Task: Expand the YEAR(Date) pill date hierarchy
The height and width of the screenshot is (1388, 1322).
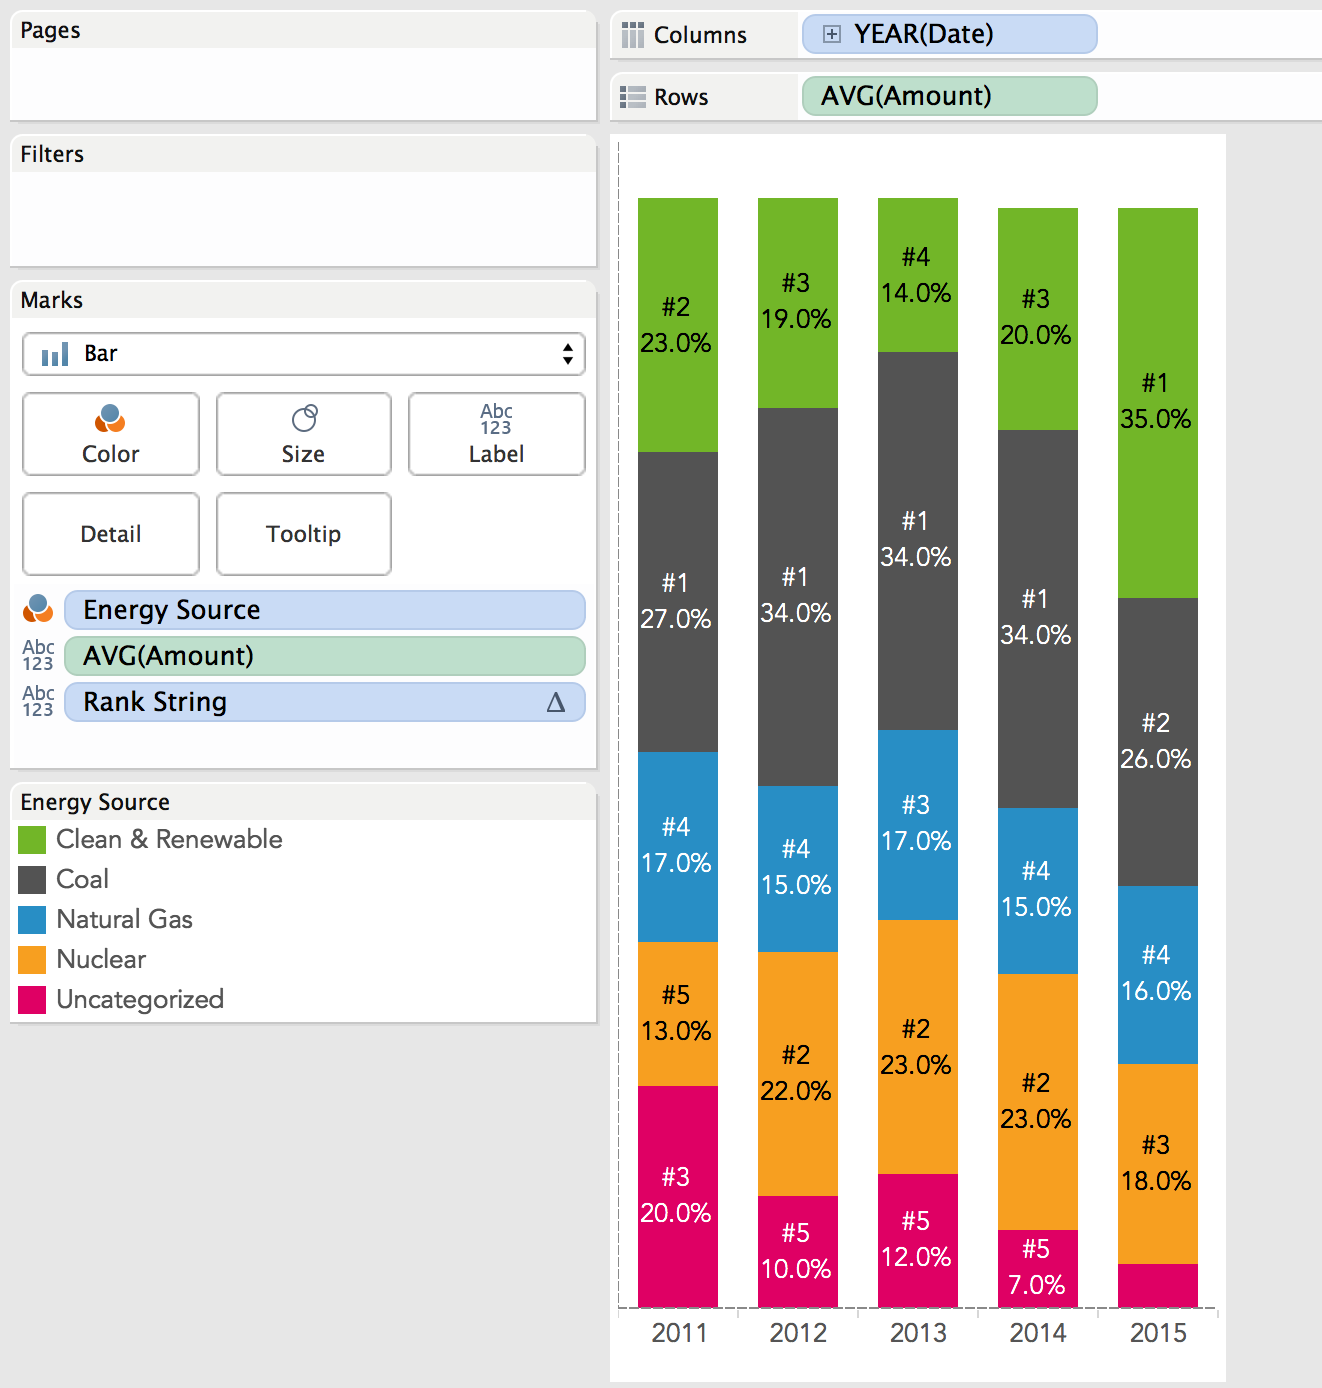Action: pyautogui.click(x=829, y=33)
